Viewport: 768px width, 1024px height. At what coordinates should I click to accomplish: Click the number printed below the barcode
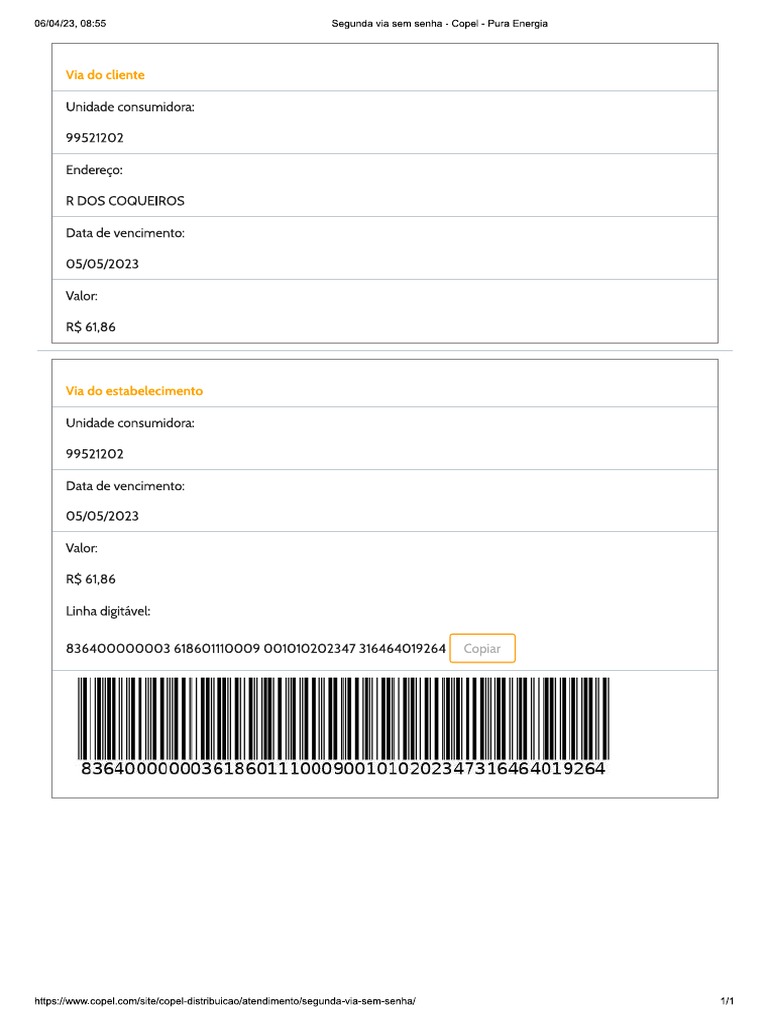tap(343, 770)
